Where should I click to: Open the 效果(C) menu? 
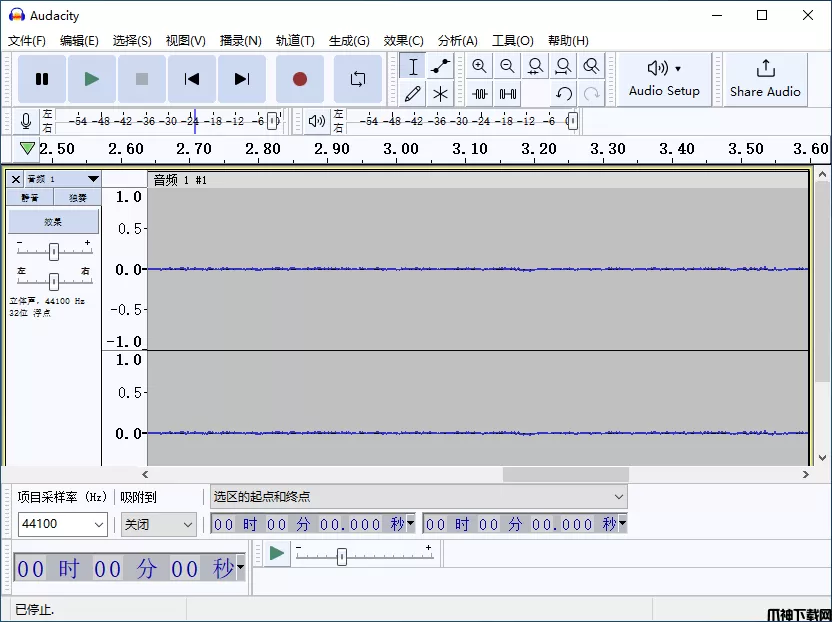(x=403, y=41)
